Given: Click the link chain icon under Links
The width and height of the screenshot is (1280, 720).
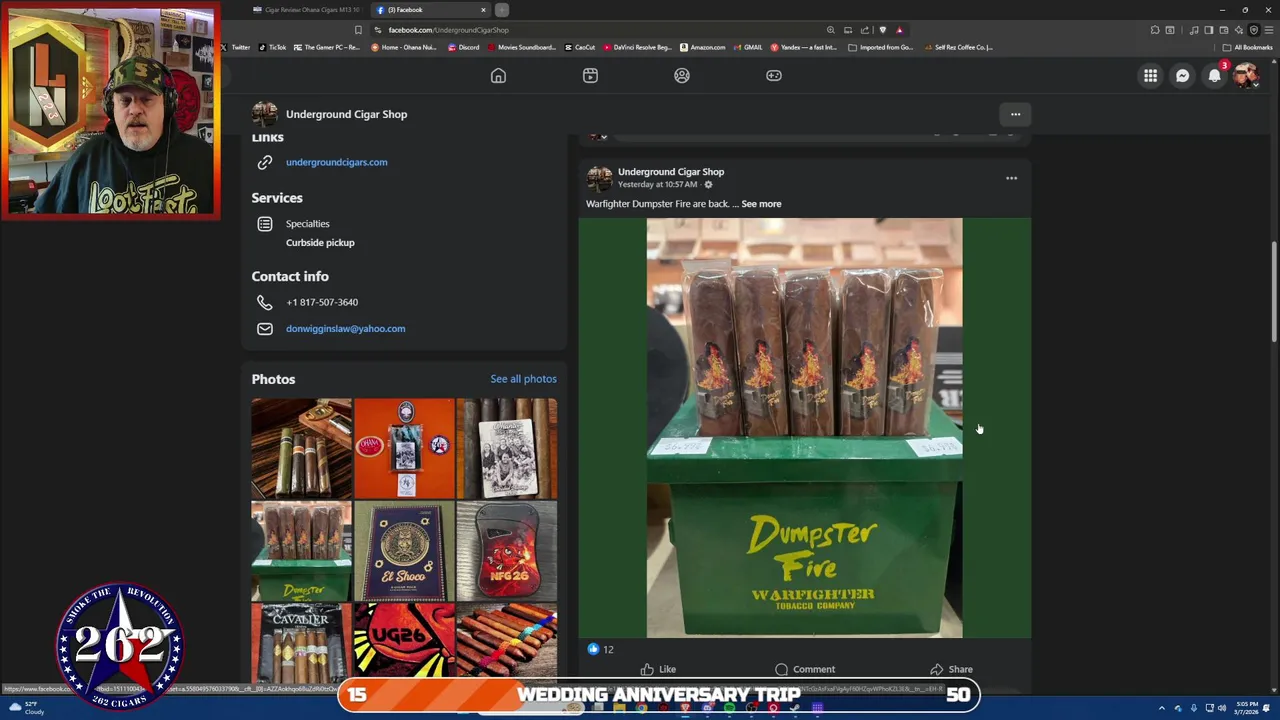Looking at the screenshot, I should tap(265, 162).
